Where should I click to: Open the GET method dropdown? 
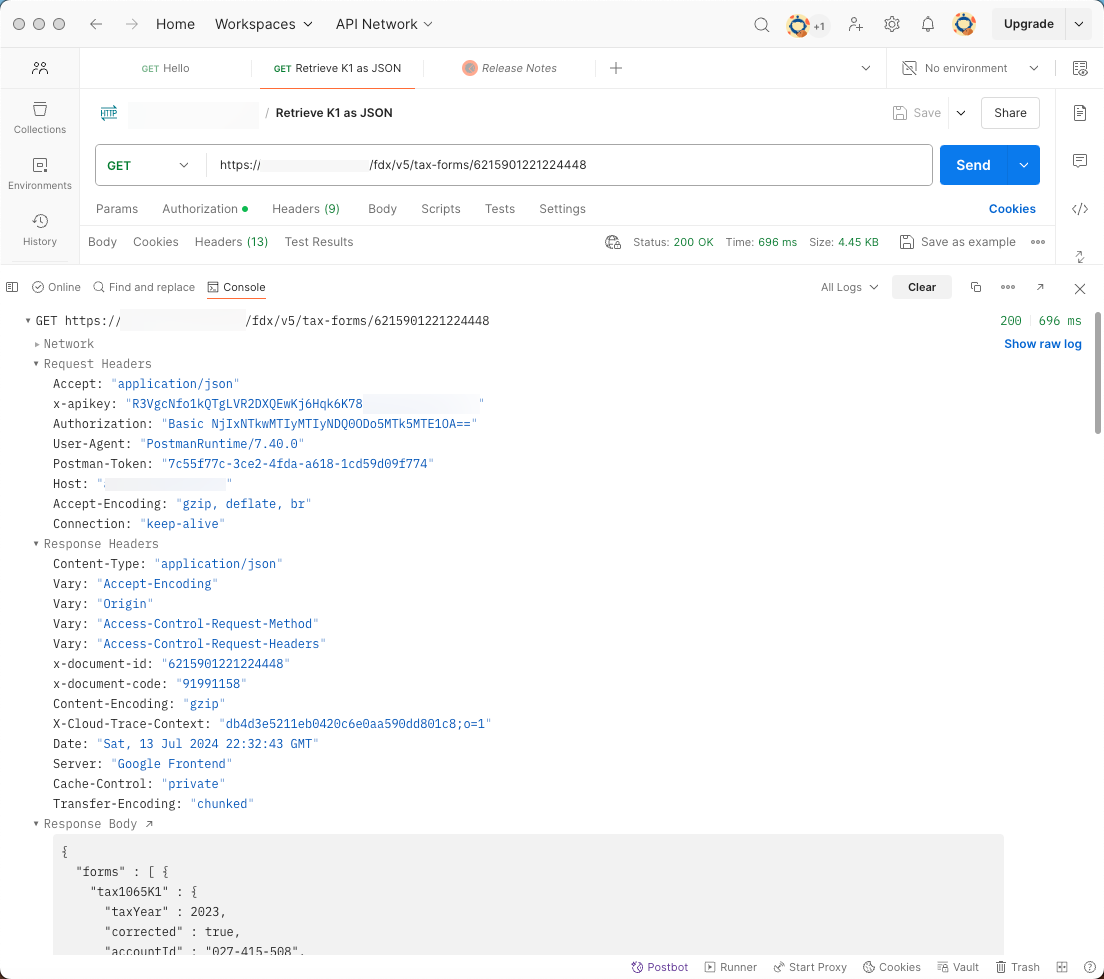pos(149,166)
